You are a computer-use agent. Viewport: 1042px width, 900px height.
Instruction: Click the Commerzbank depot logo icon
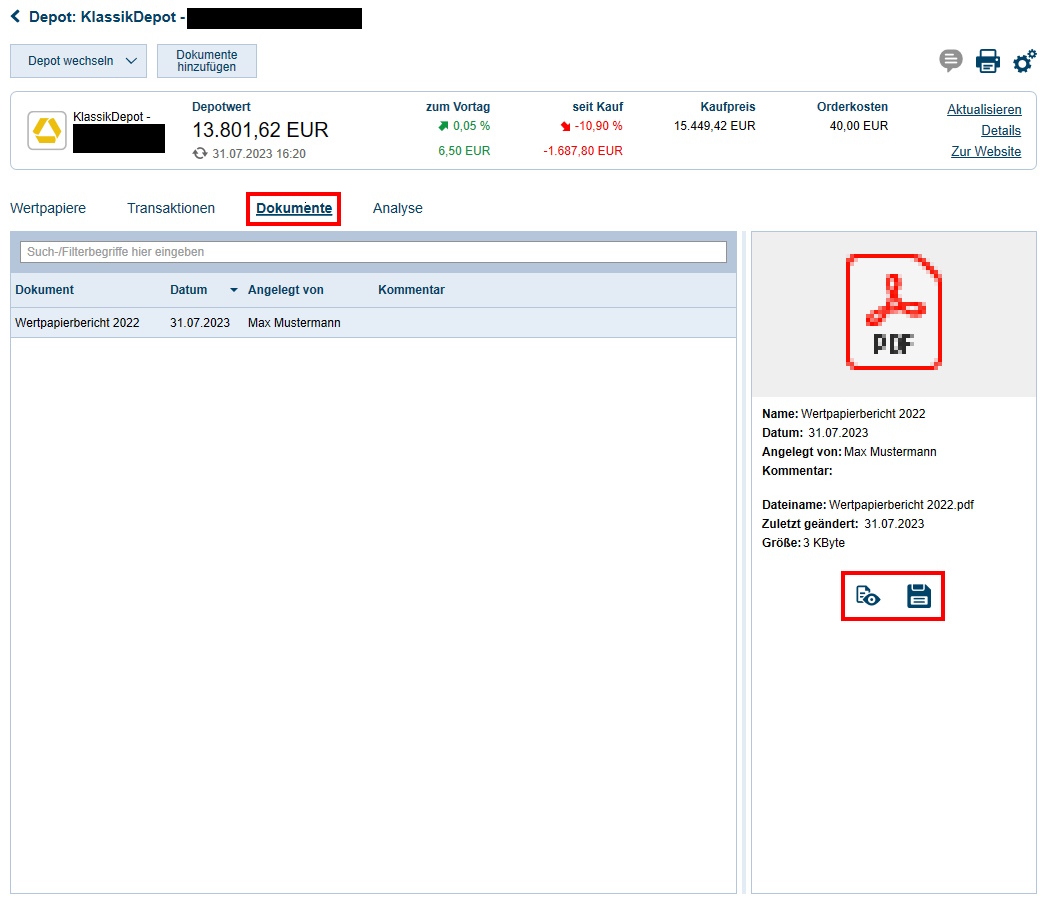pyautogui.click(x=47, y=131)
